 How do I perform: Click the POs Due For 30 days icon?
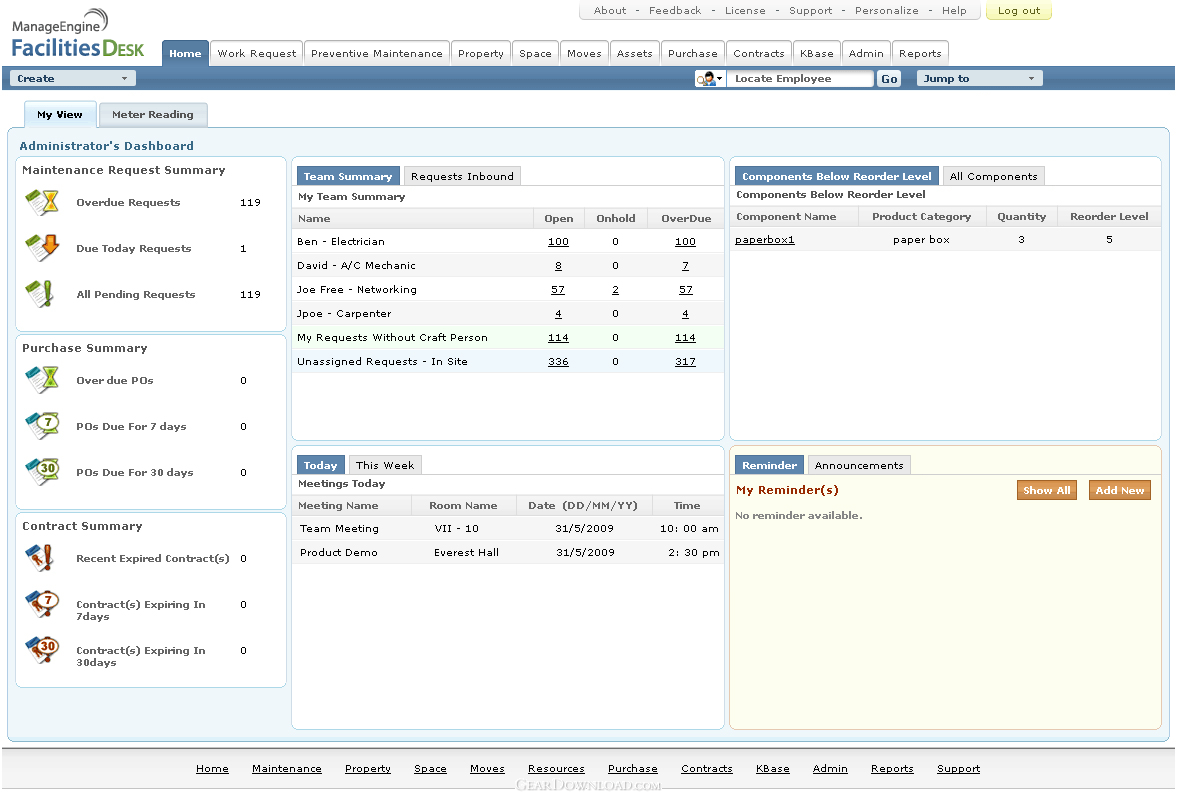pyautogui.click(x=42, y=472)
